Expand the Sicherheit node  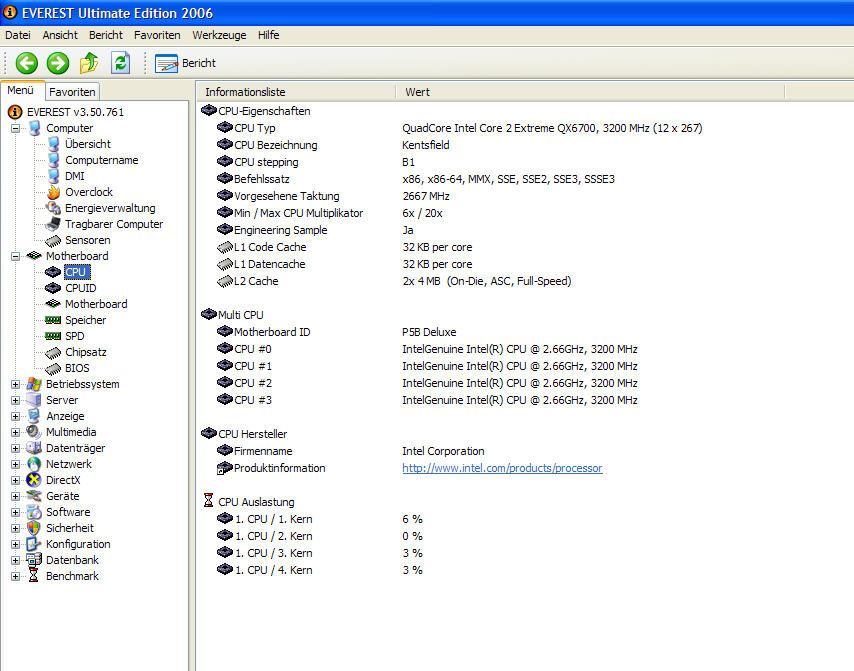(x=15, y=528)
